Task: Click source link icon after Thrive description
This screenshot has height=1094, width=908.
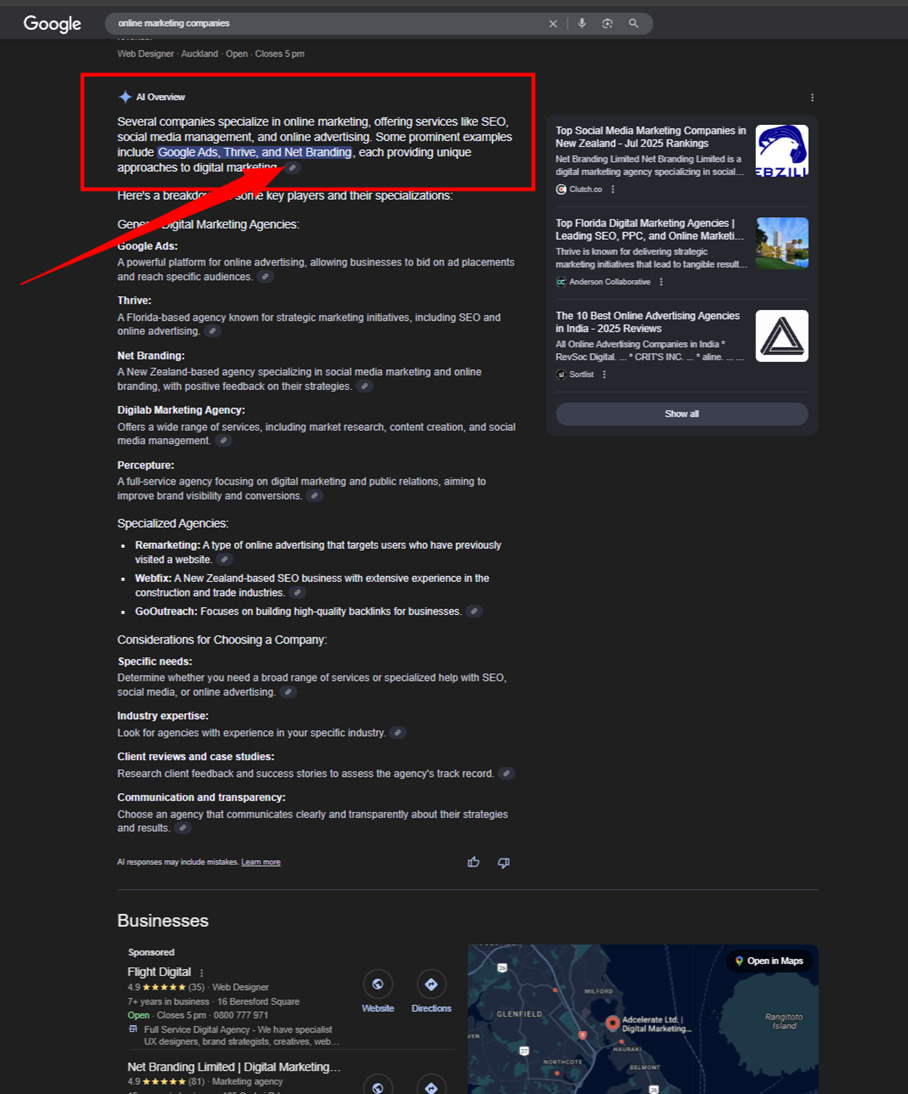Action: [213, 331]
